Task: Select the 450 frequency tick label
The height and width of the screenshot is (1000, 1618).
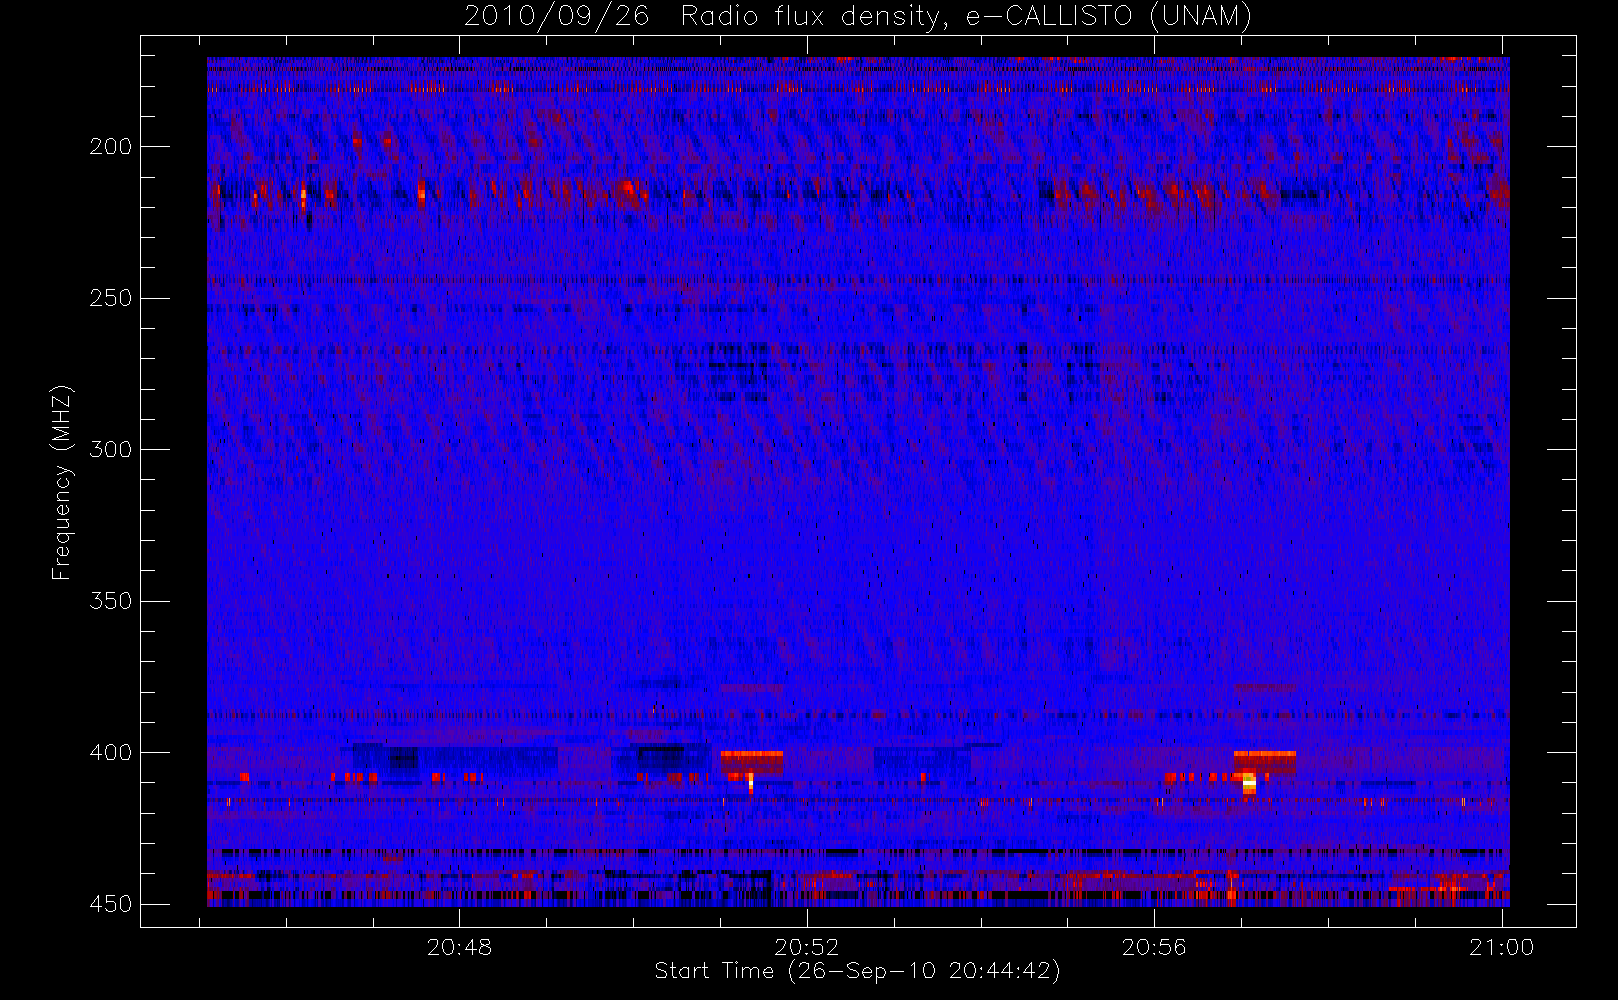Action: 110,904
